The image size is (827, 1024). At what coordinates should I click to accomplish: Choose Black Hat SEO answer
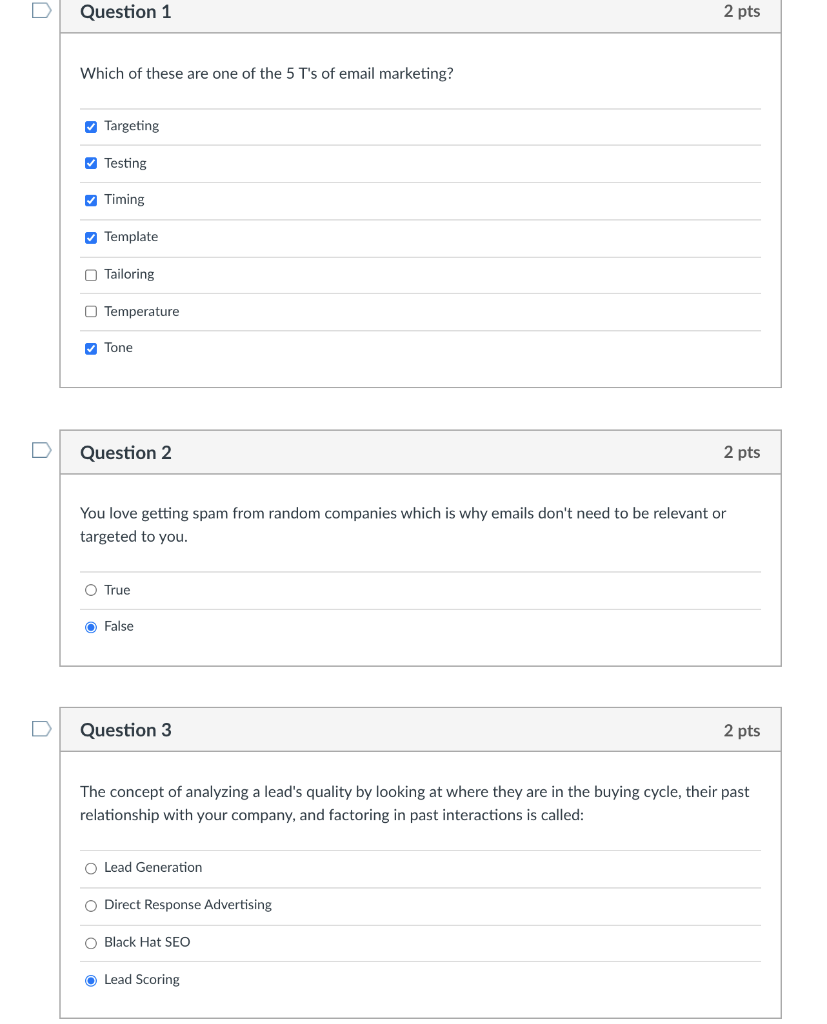[91, 943]
